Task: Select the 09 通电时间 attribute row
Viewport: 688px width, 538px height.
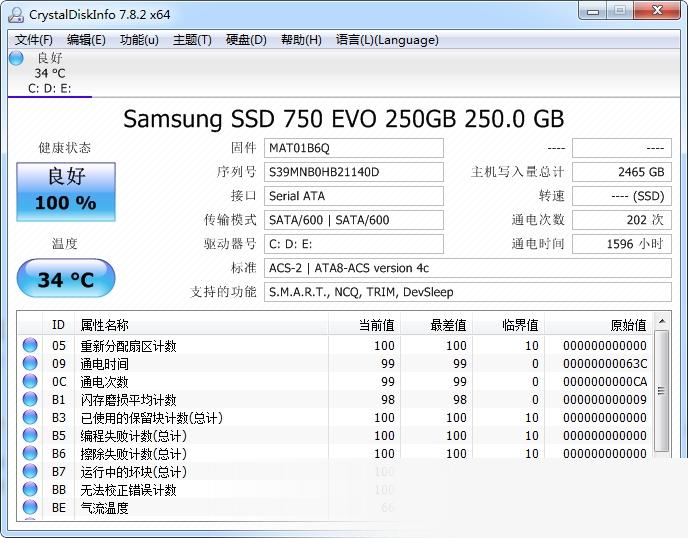Action: [x=335, y=363]
